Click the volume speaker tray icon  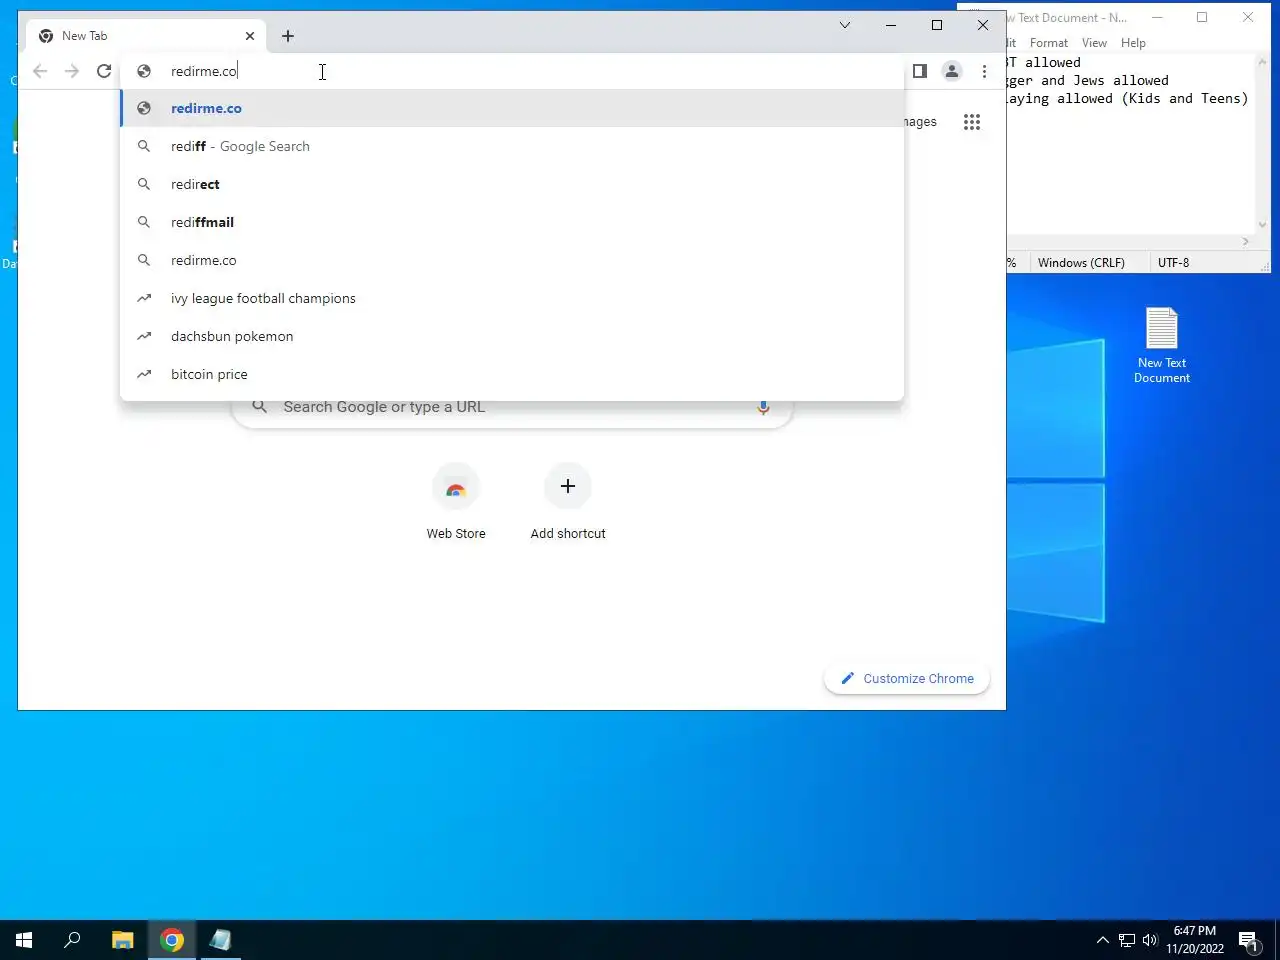click(1150, 940)
